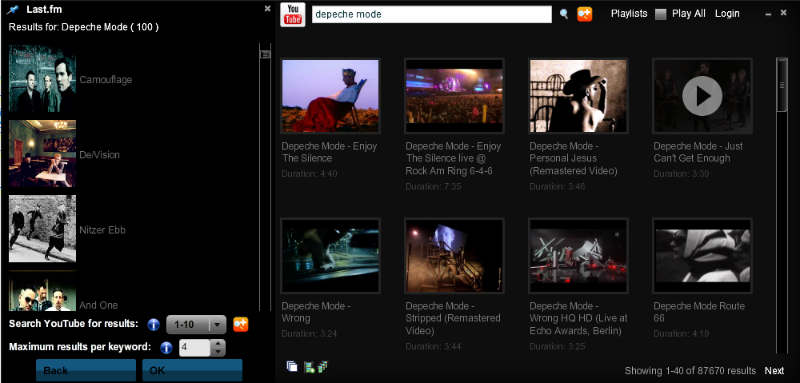The width and height of the screenshot is (800, 383).
Task: Increase maximum results per keyword stepper
Action: pos(218,344)
